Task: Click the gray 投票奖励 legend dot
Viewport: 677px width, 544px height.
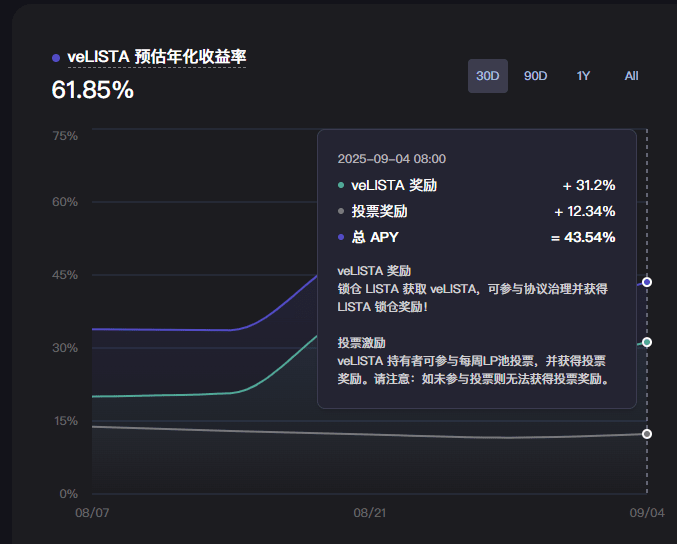Action: (x=341, y=211)
